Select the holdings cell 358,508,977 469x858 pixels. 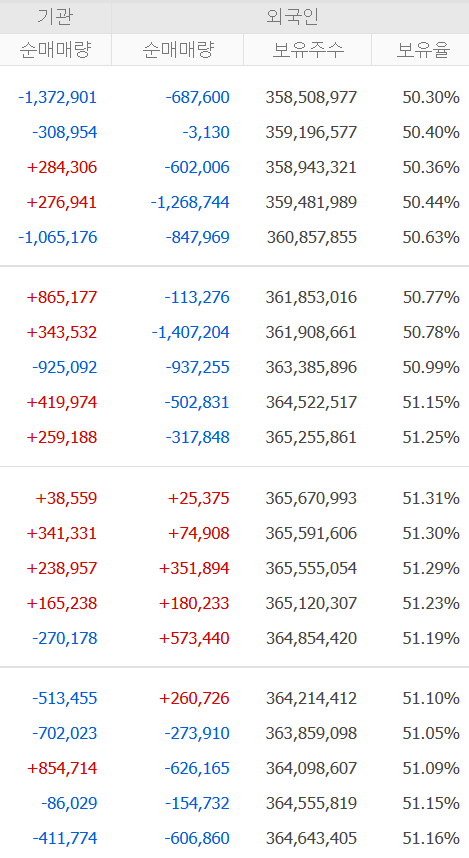pos(311,97)
